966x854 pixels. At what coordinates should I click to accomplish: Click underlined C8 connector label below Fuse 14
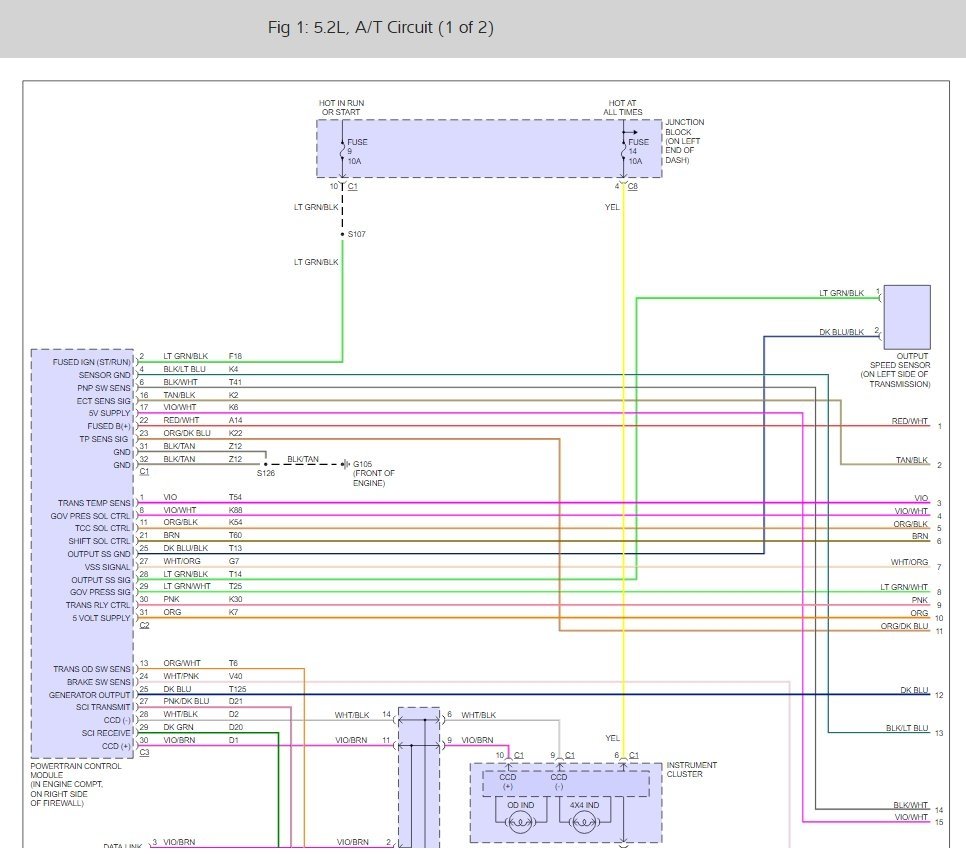[633, 187]
